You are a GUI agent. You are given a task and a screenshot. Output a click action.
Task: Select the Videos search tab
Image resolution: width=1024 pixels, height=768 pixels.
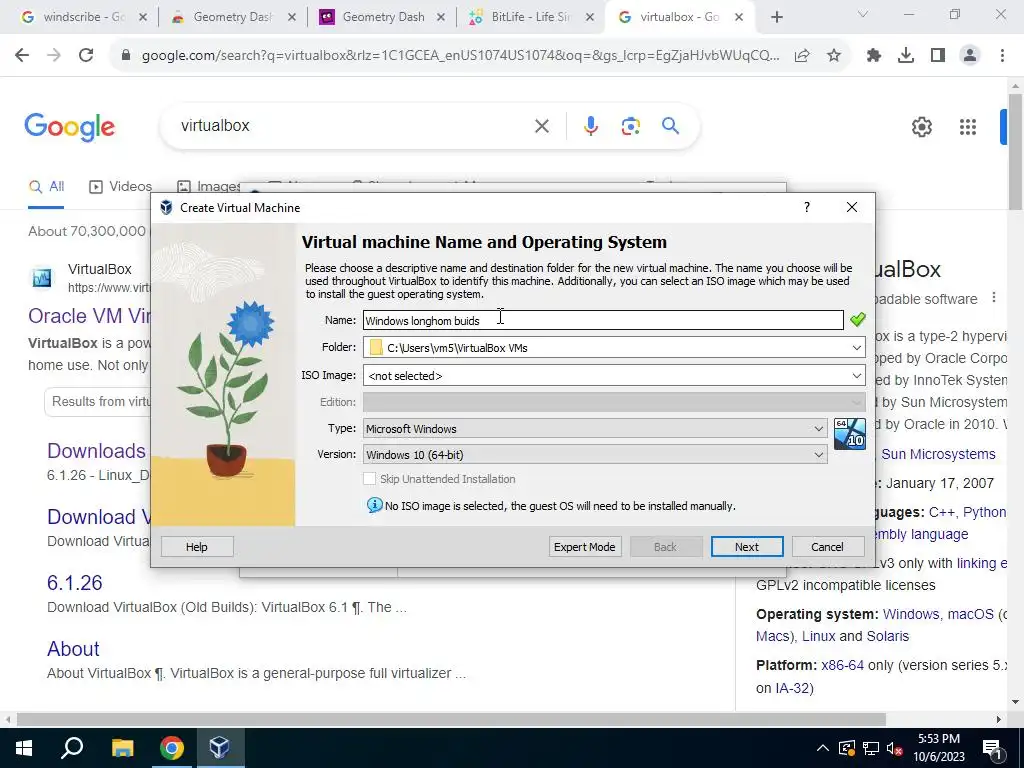coord(120,187)
